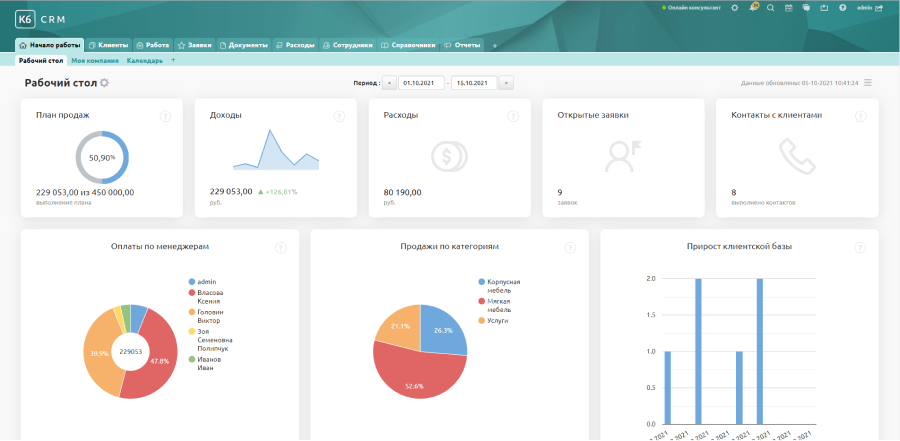900x441 pixels.
Task: Show help for Расходы card
Action: [513, 116]
